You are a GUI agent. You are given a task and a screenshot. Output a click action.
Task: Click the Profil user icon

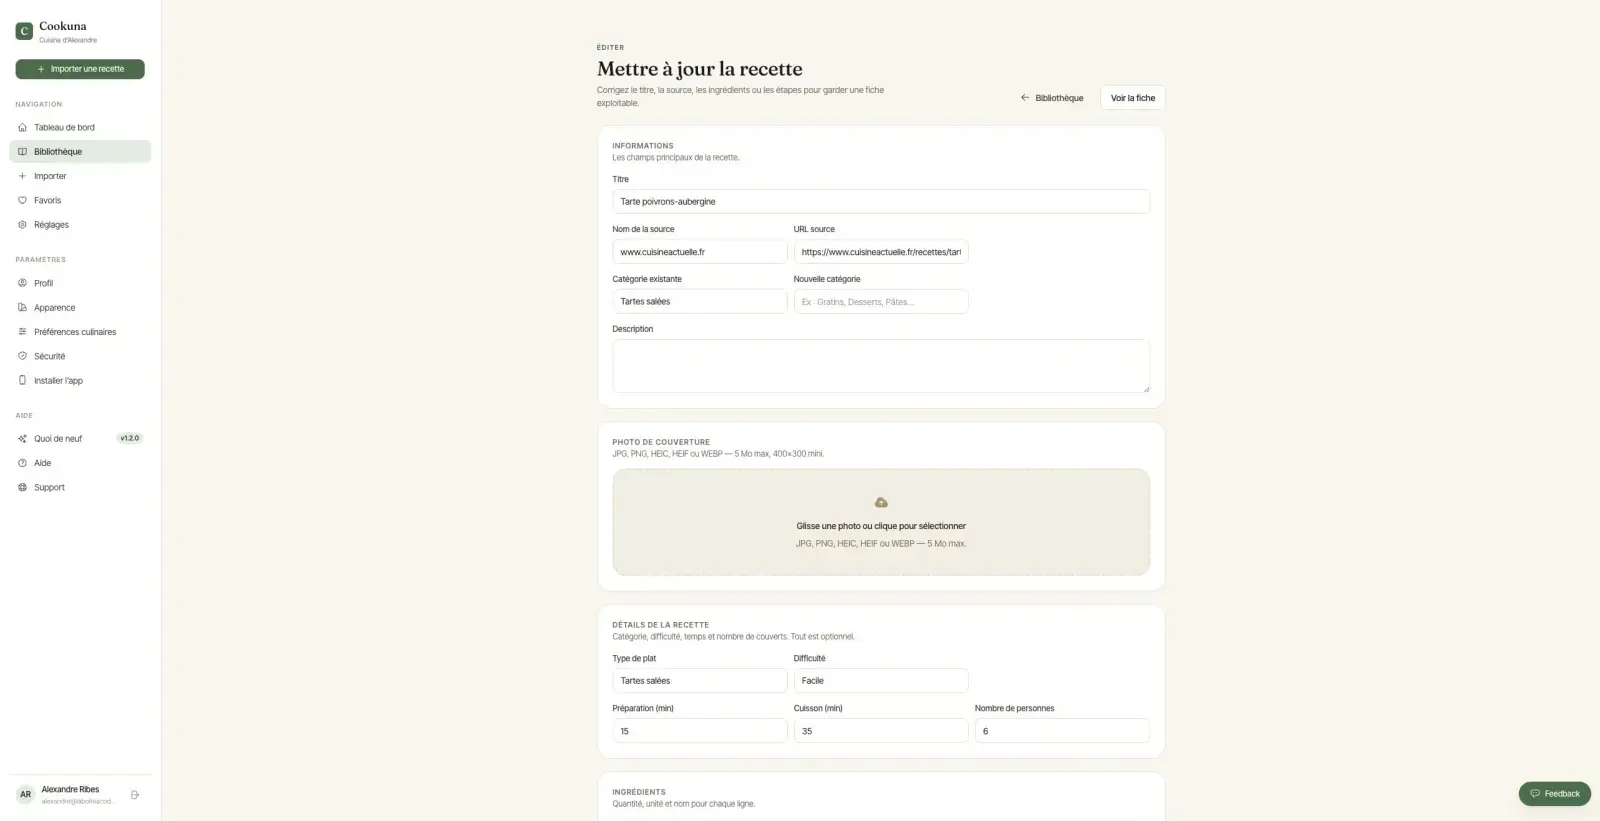pyautogui.click(x=22, y=283)
